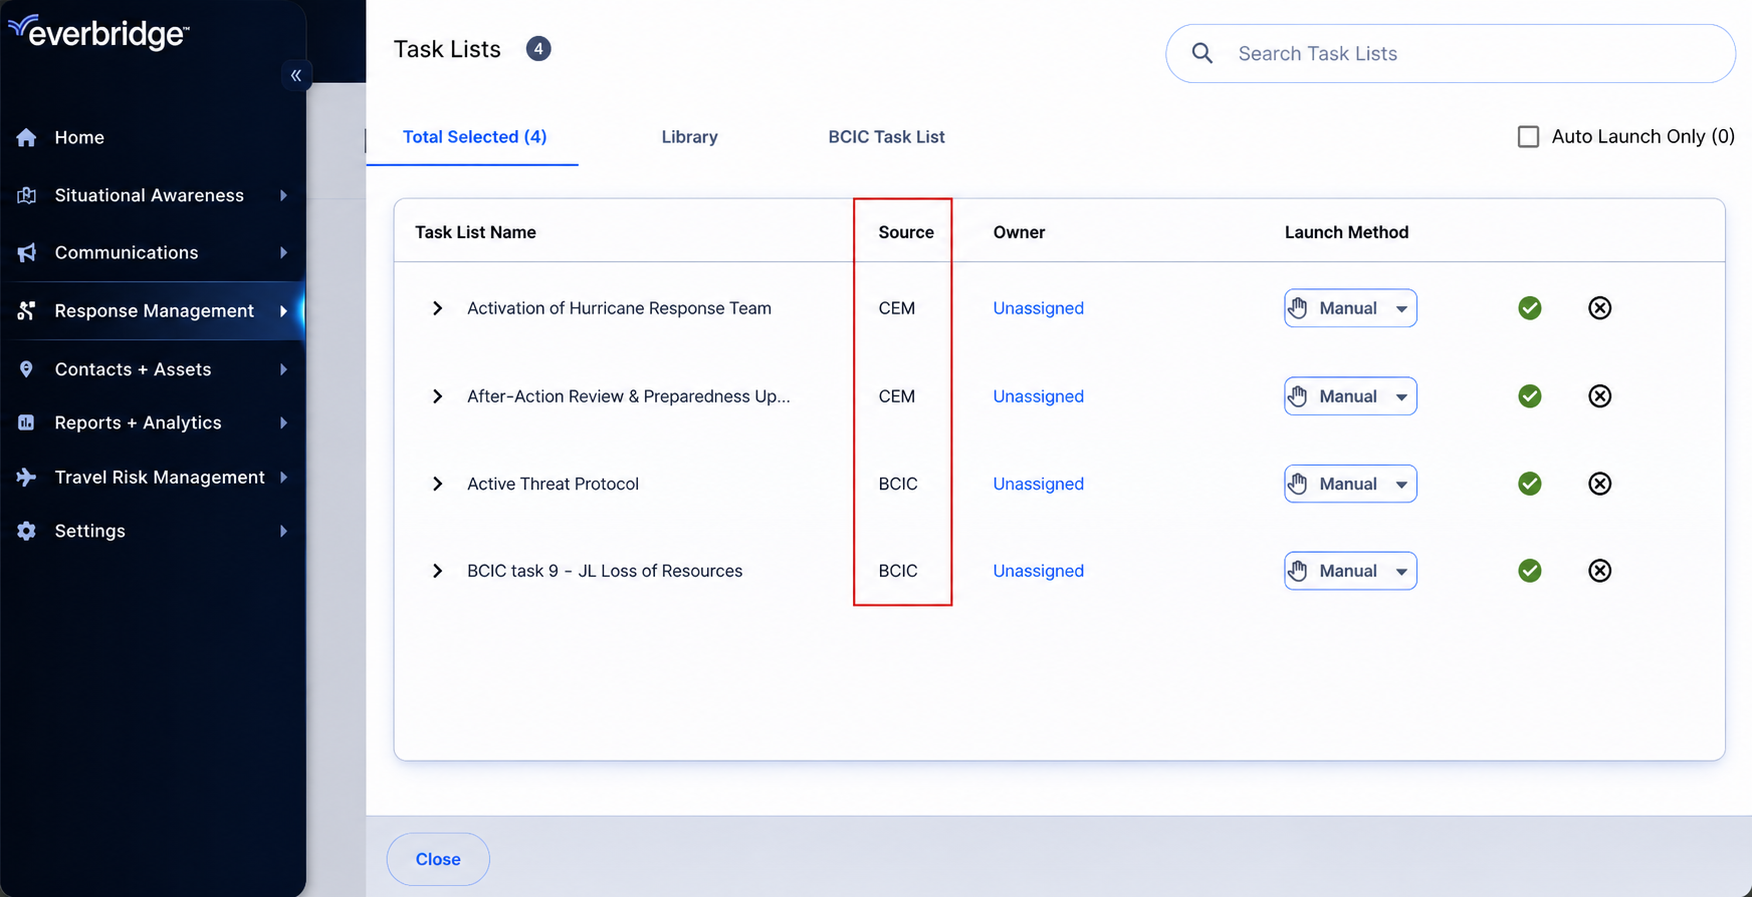Click Unassigned owner for Hurricane Response Team
The height and width of the screenshot is (897, 1752).
[x=1038, y=308]
